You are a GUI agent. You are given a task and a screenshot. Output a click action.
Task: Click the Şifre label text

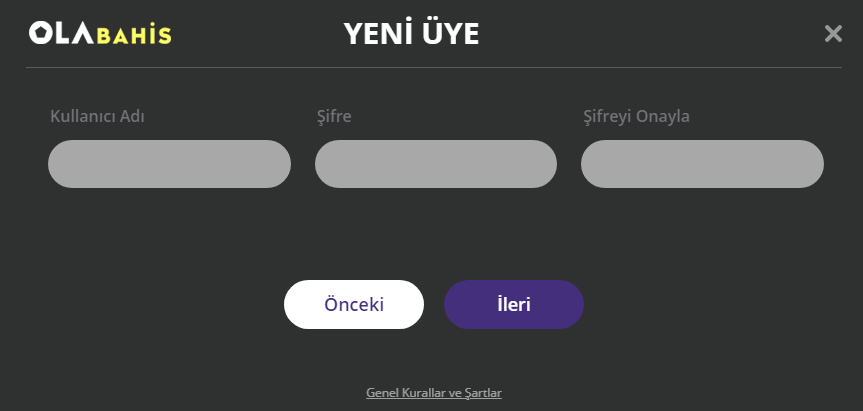click(334, 117)
